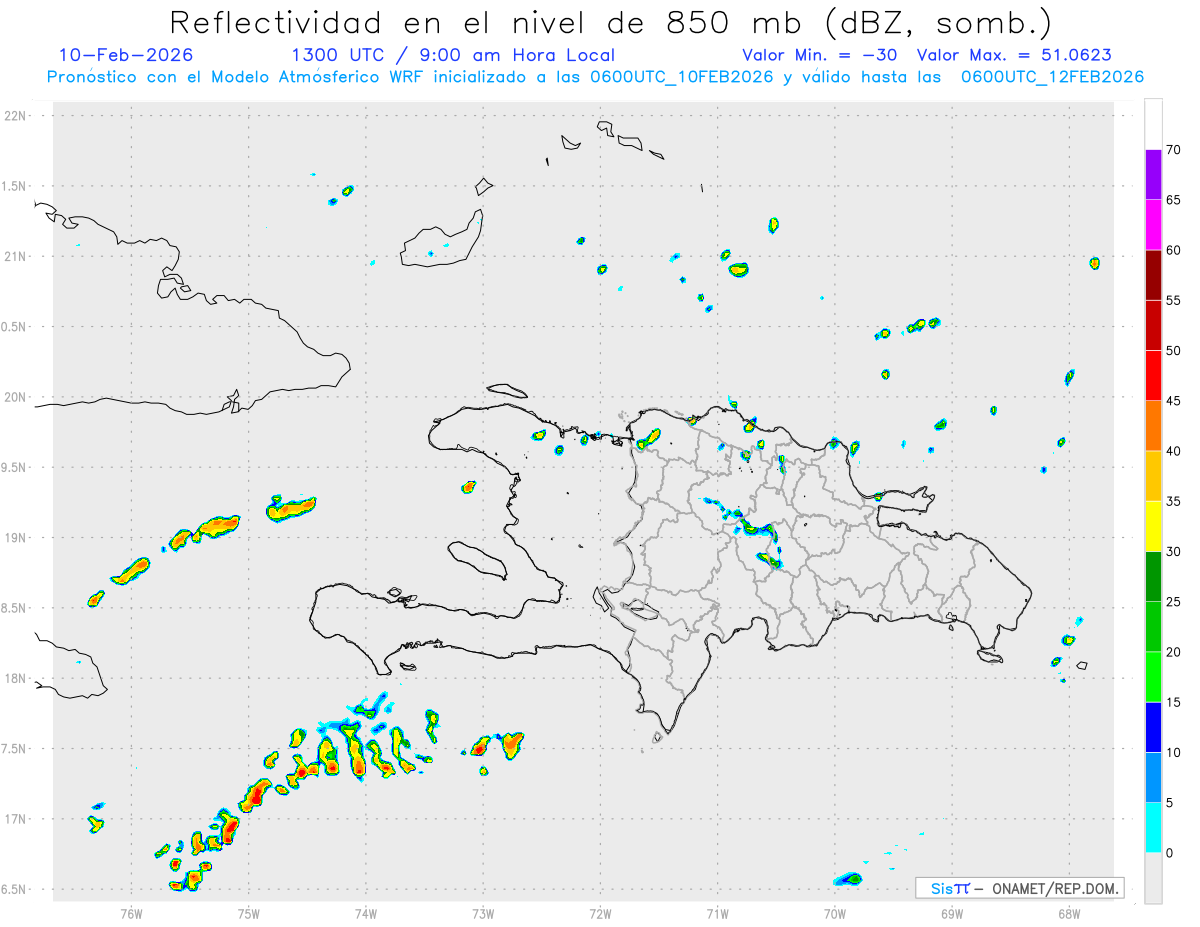The width and height of the screenshot is (1200, 927).
Task: Click the cyan 0-5 dBZ legend swatch
Action: [x=1153, y=828]
